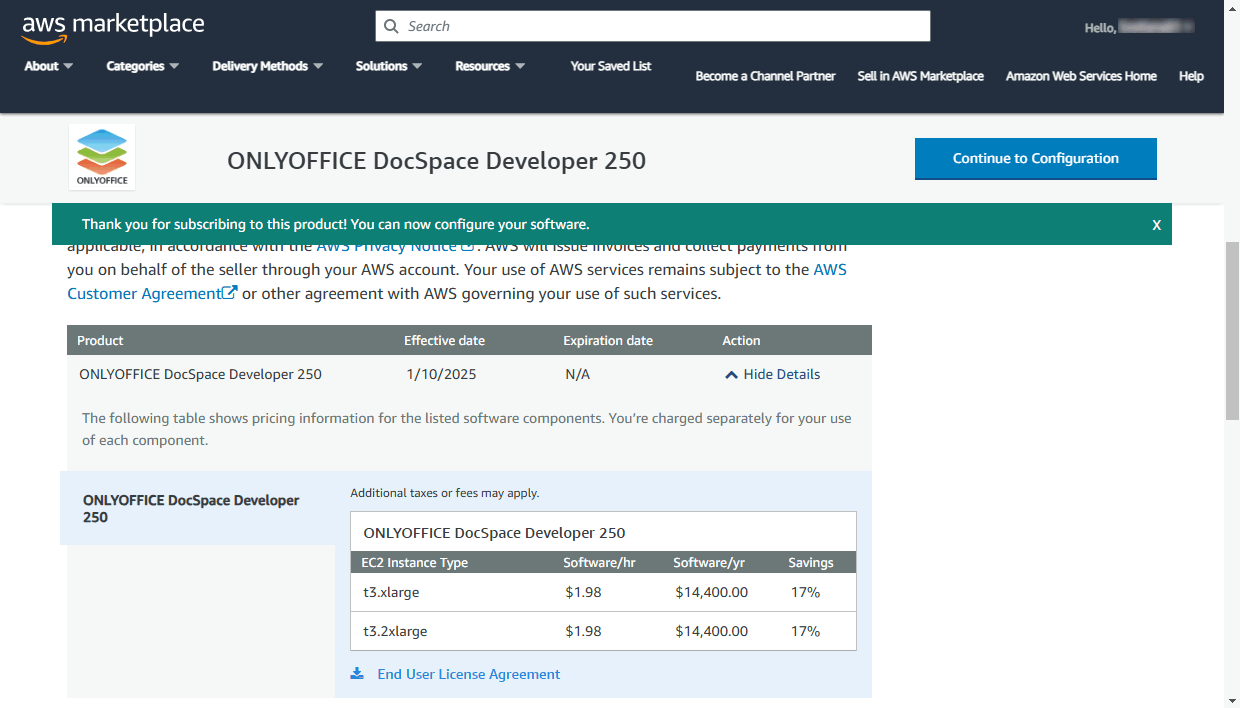Open Become a Channel Partner link
Image resolution: width=1240 pixels, height=708 pixels.
pyautogui.click(x=765, y=76)
